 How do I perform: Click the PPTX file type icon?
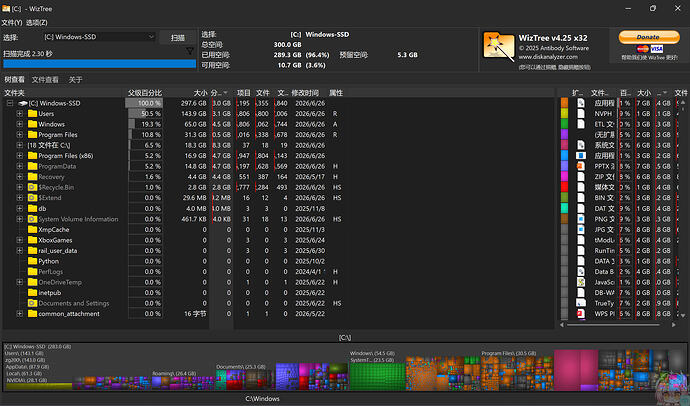581,166
